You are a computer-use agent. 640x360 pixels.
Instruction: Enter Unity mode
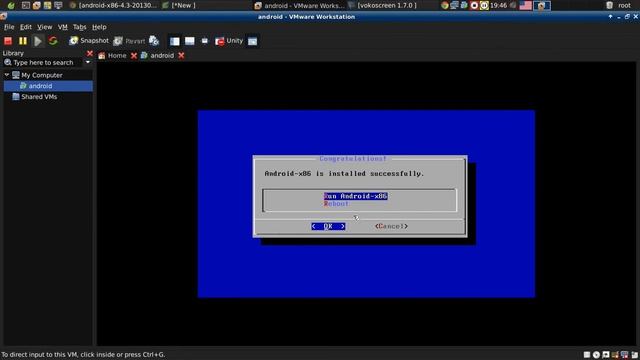[229, 41]
